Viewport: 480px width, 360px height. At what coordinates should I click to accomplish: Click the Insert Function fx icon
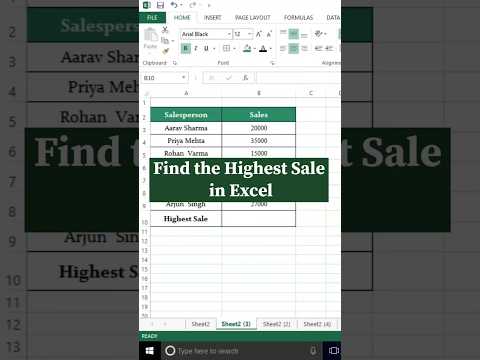click(246, 78)
